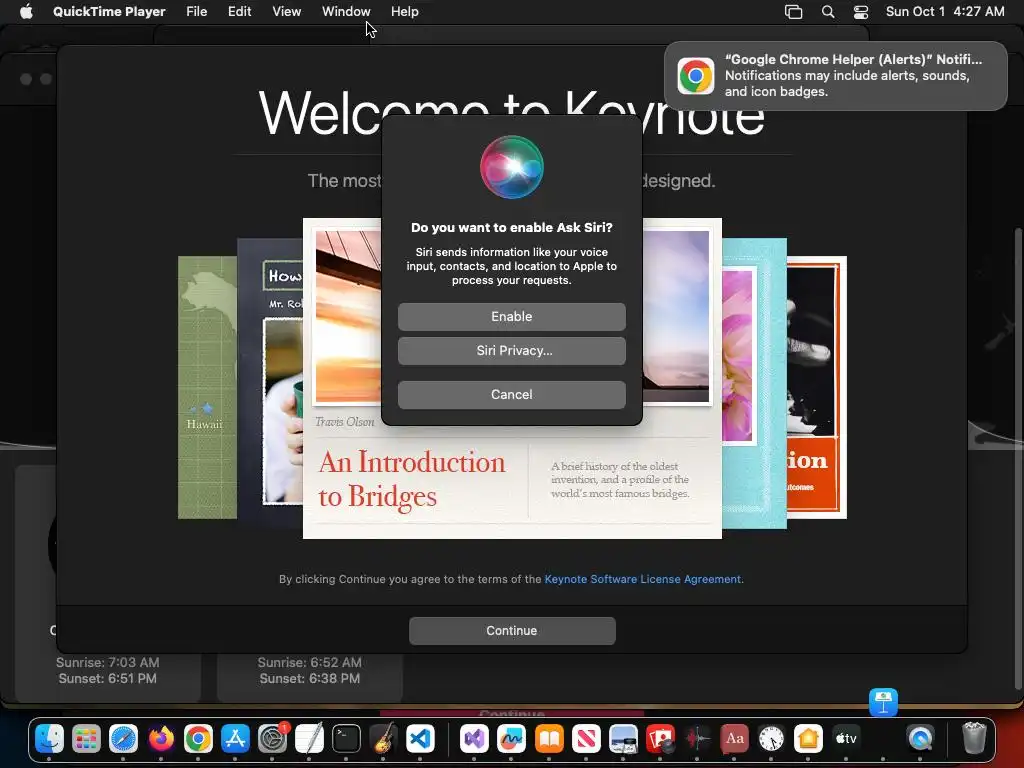Screen dimensions: 1024x768
Task: Launch Firefox from the dock
Action: coord(161,739)
